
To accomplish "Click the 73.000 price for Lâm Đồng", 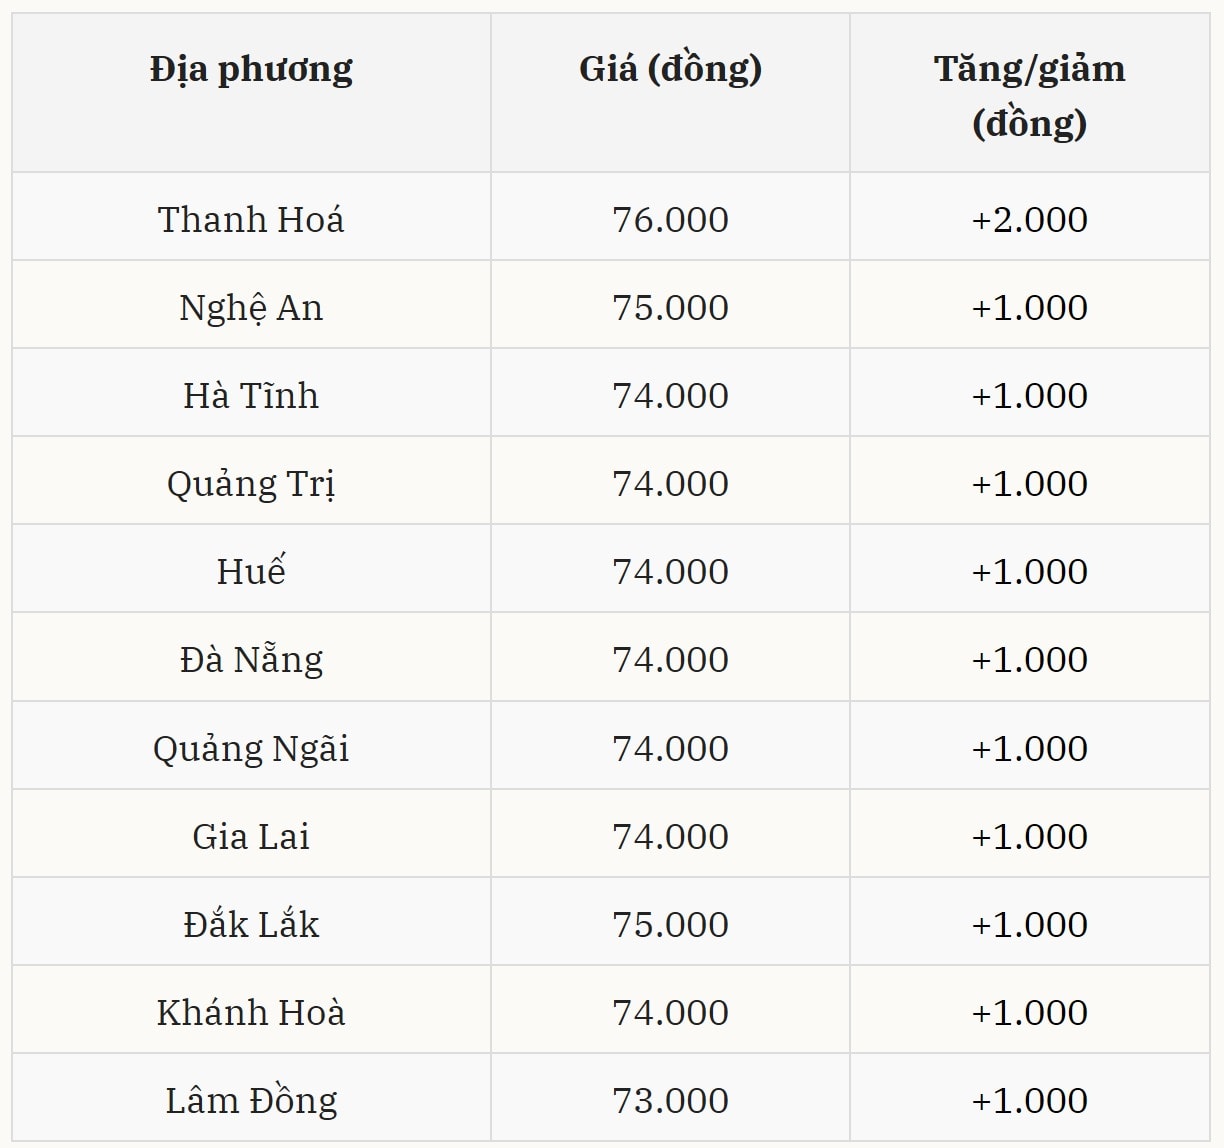I will (x=670, y=1100).
